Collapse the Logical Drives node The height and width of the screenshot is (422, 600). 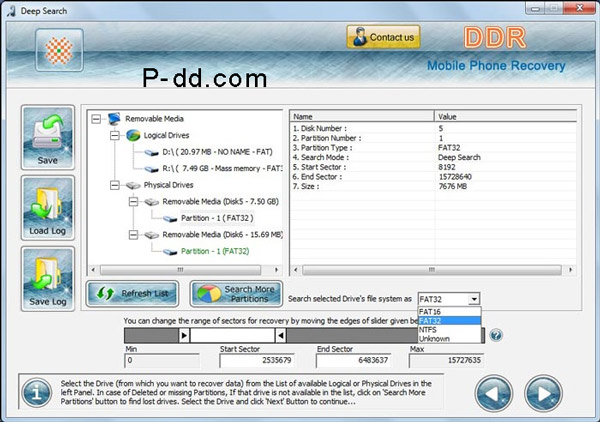pos(114,135)
